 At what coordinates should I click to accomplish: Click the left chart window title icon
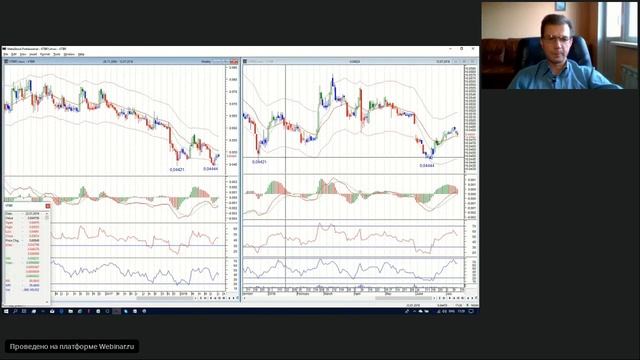(x=6, y=62)
